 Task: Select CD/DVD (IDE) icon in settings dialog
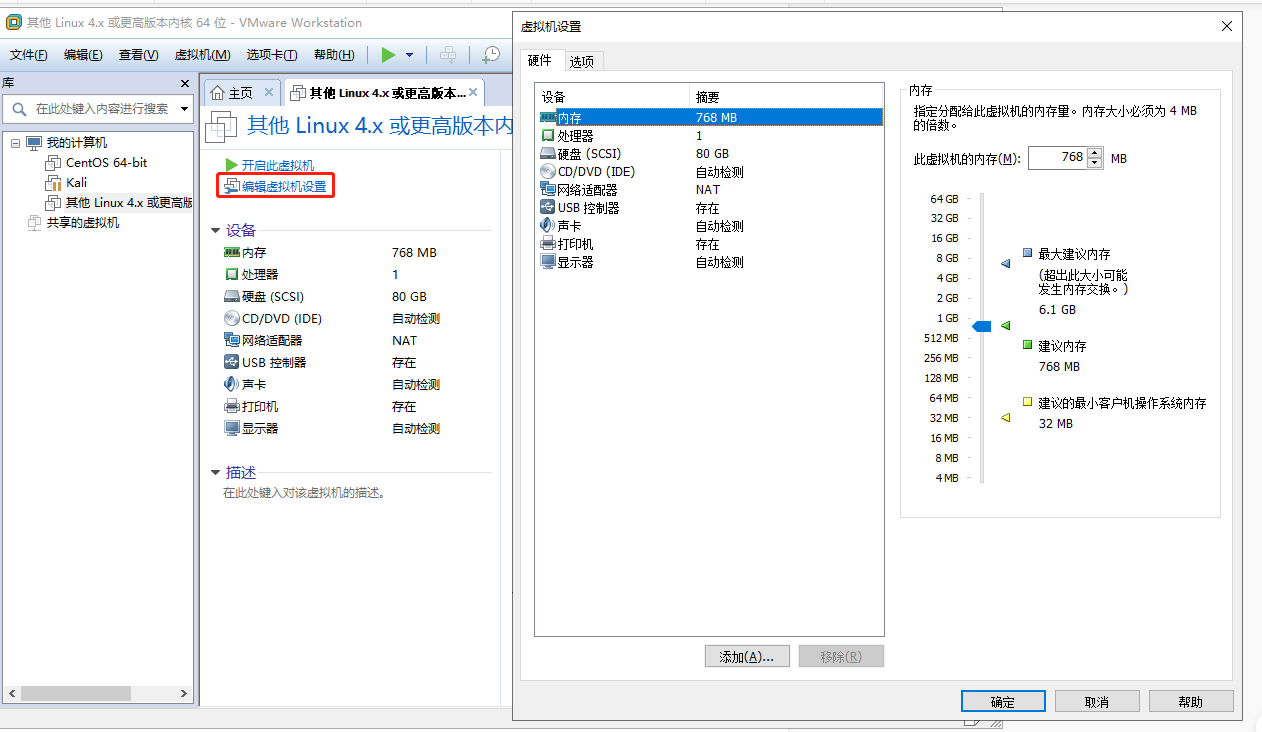click(x=547, y=171)
